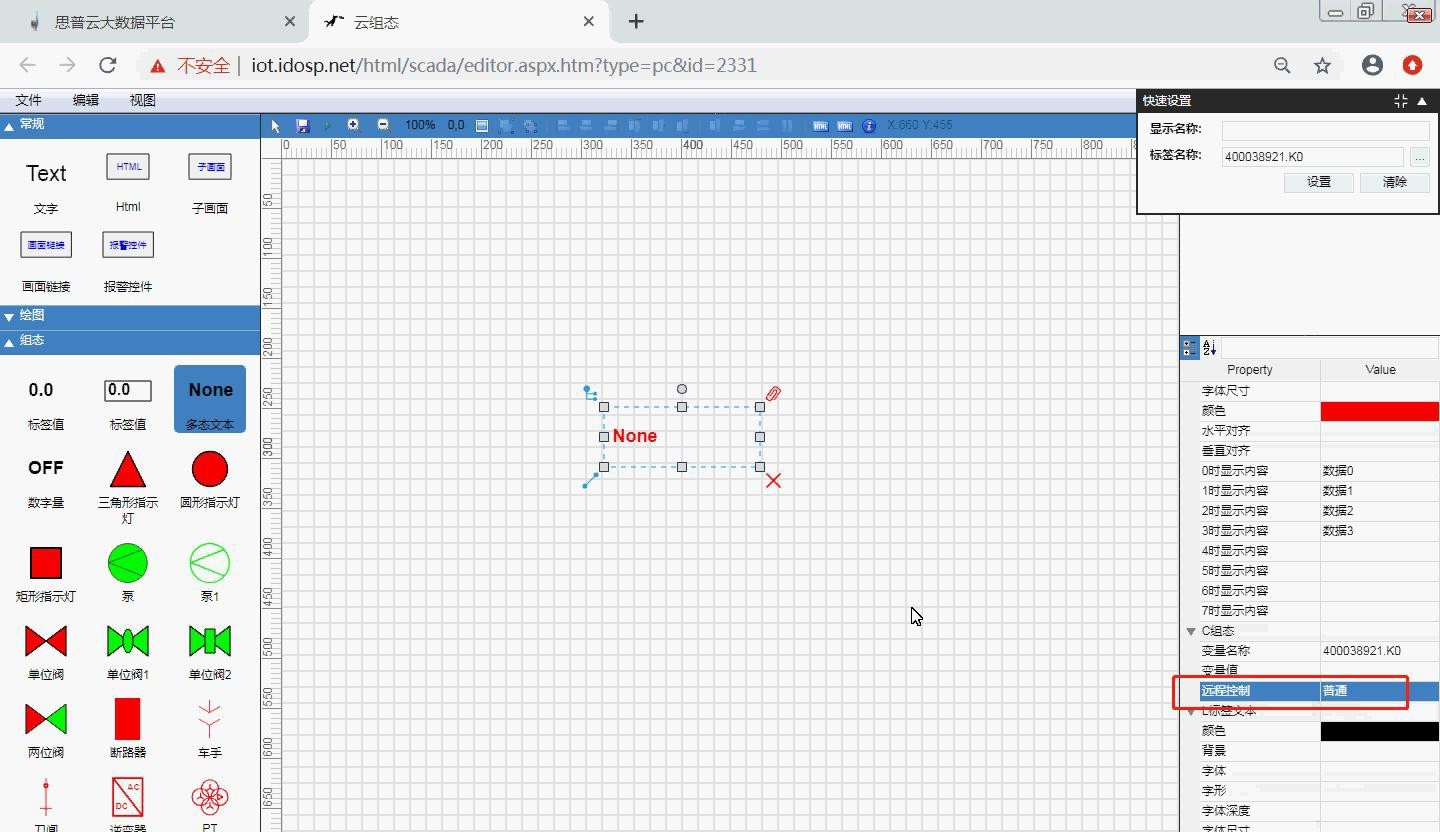This screenshot has height=832, width=1440.
Task: Click the zoom out magnifier icon
Action: 383,125
